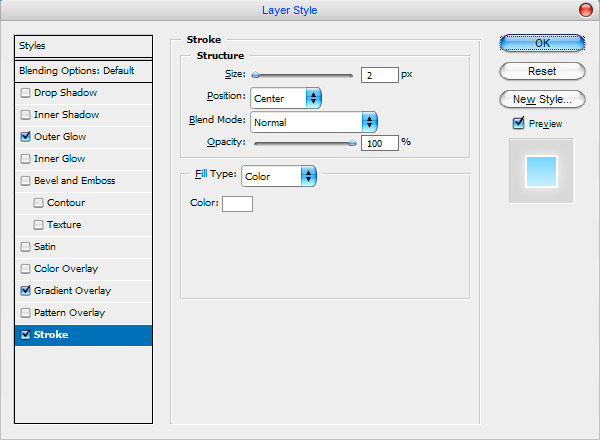Select the Drop Shadow label in styles list
This screenshot has width=600, height=440.
click(x=65, y=93)
